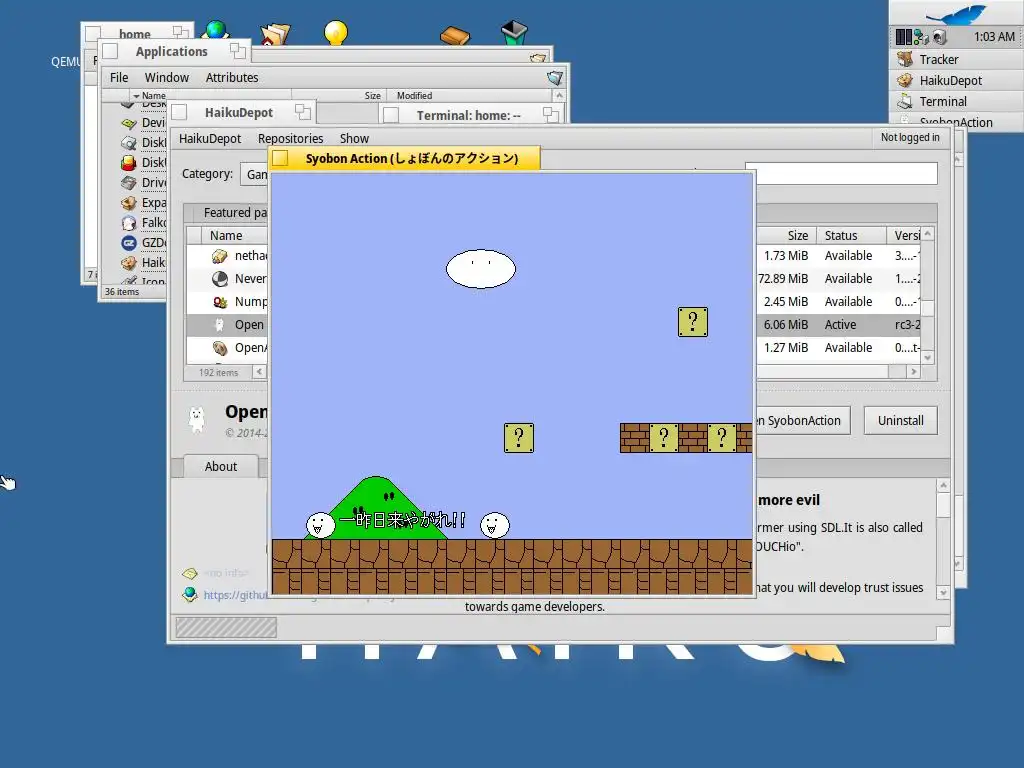Click the Expander icon in Applications window

(x=129, y=203)
